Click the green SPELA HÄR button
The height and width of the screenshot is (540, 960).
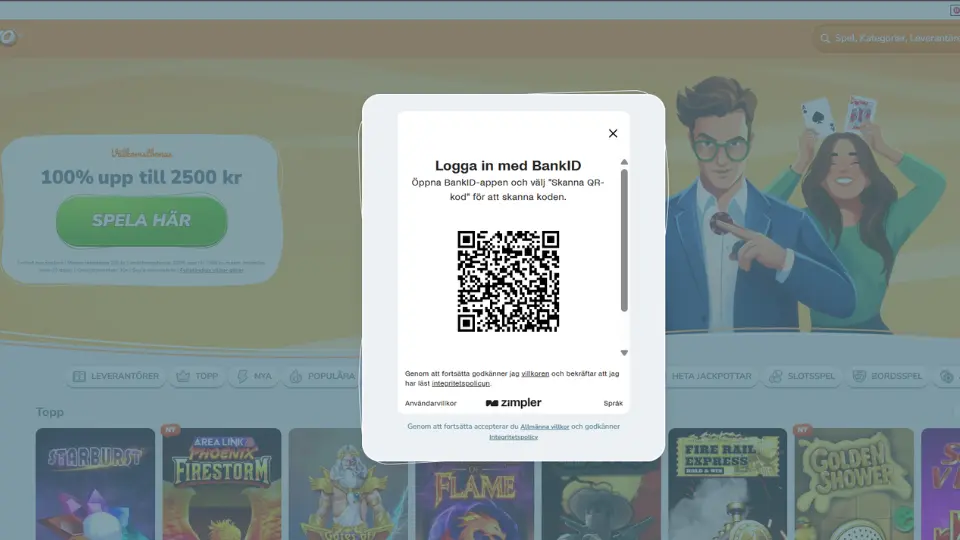click(x=141, y=221)
